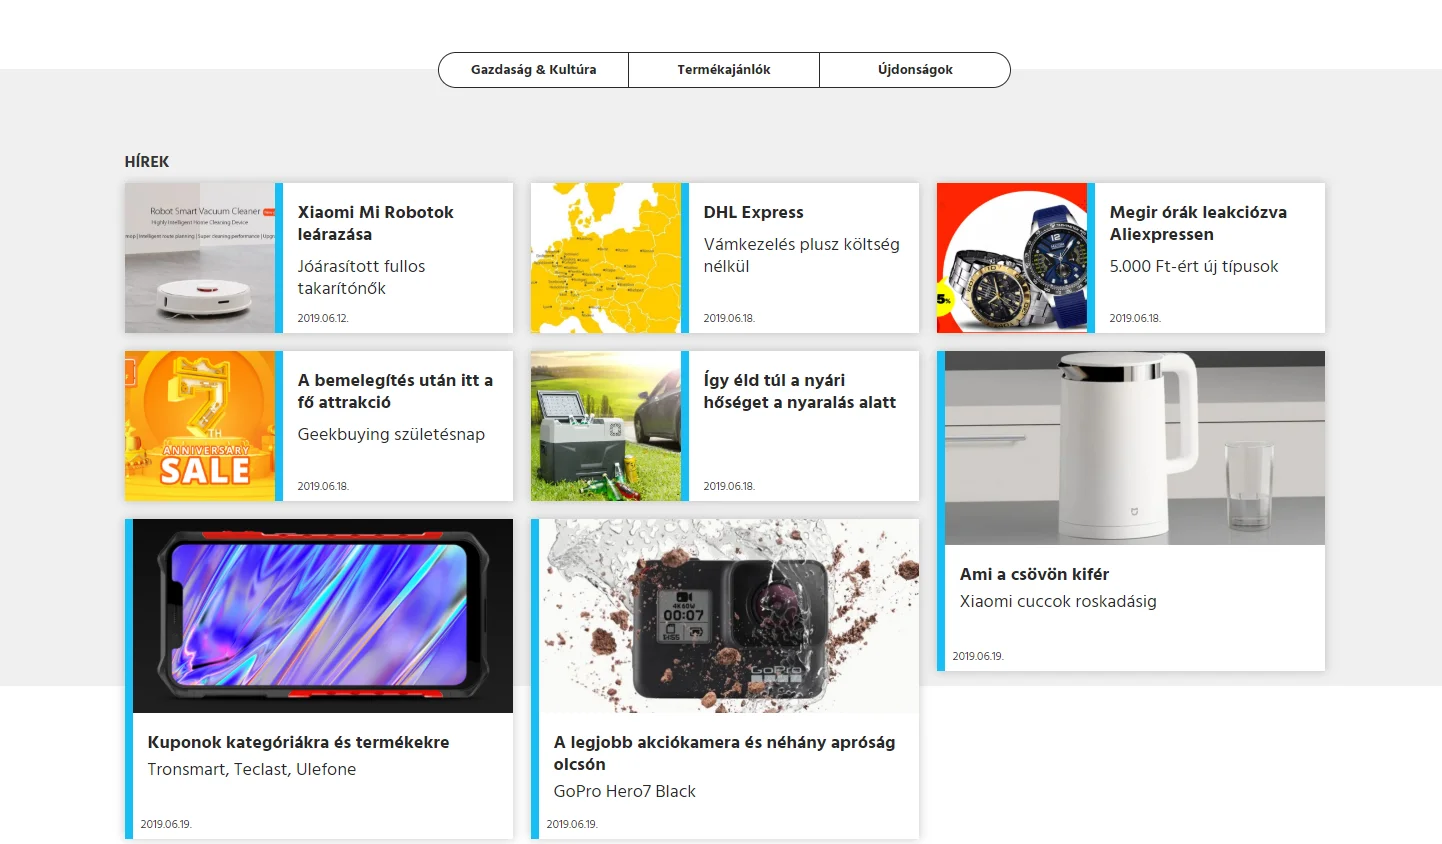
Task: Open the DHL Express article title
Action: (753, 212)
